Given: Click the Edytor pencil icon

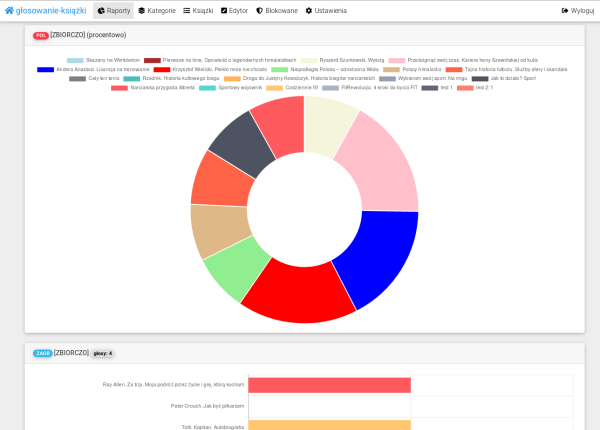Looking at the screenshot, I should coord(224,10).
